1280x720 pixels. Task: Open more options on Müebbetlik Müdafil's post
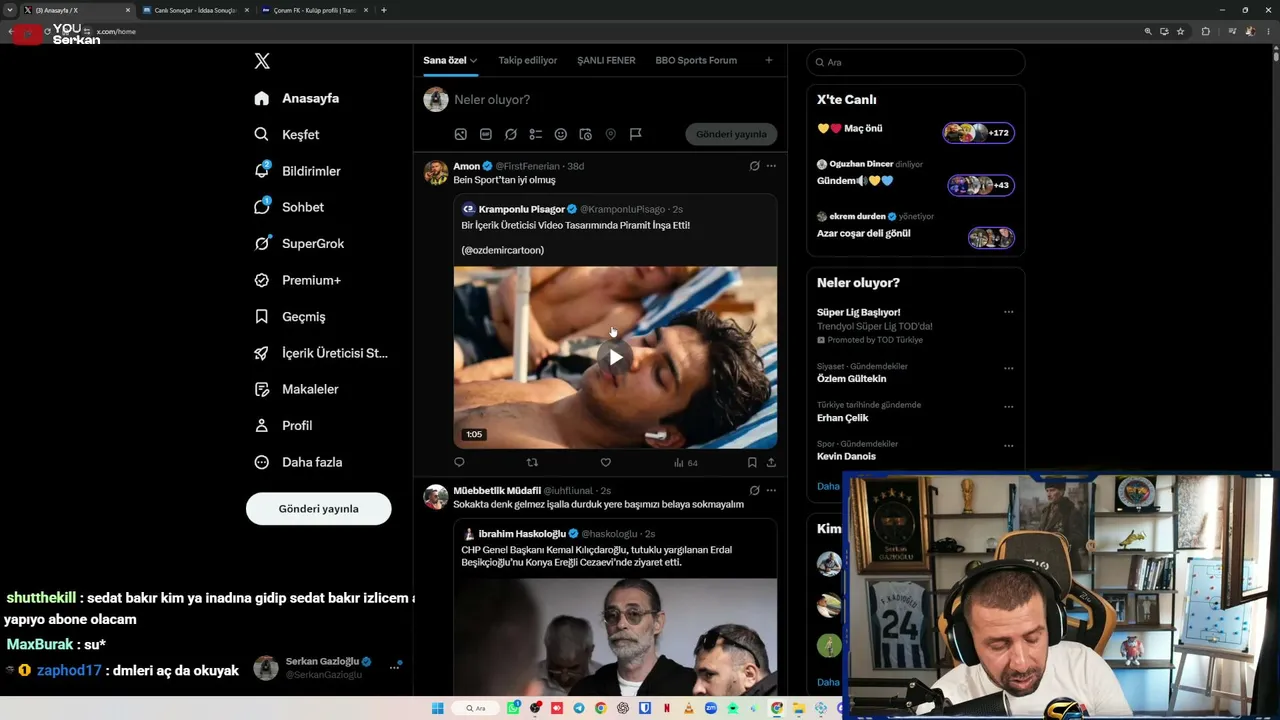click(771, 490)
